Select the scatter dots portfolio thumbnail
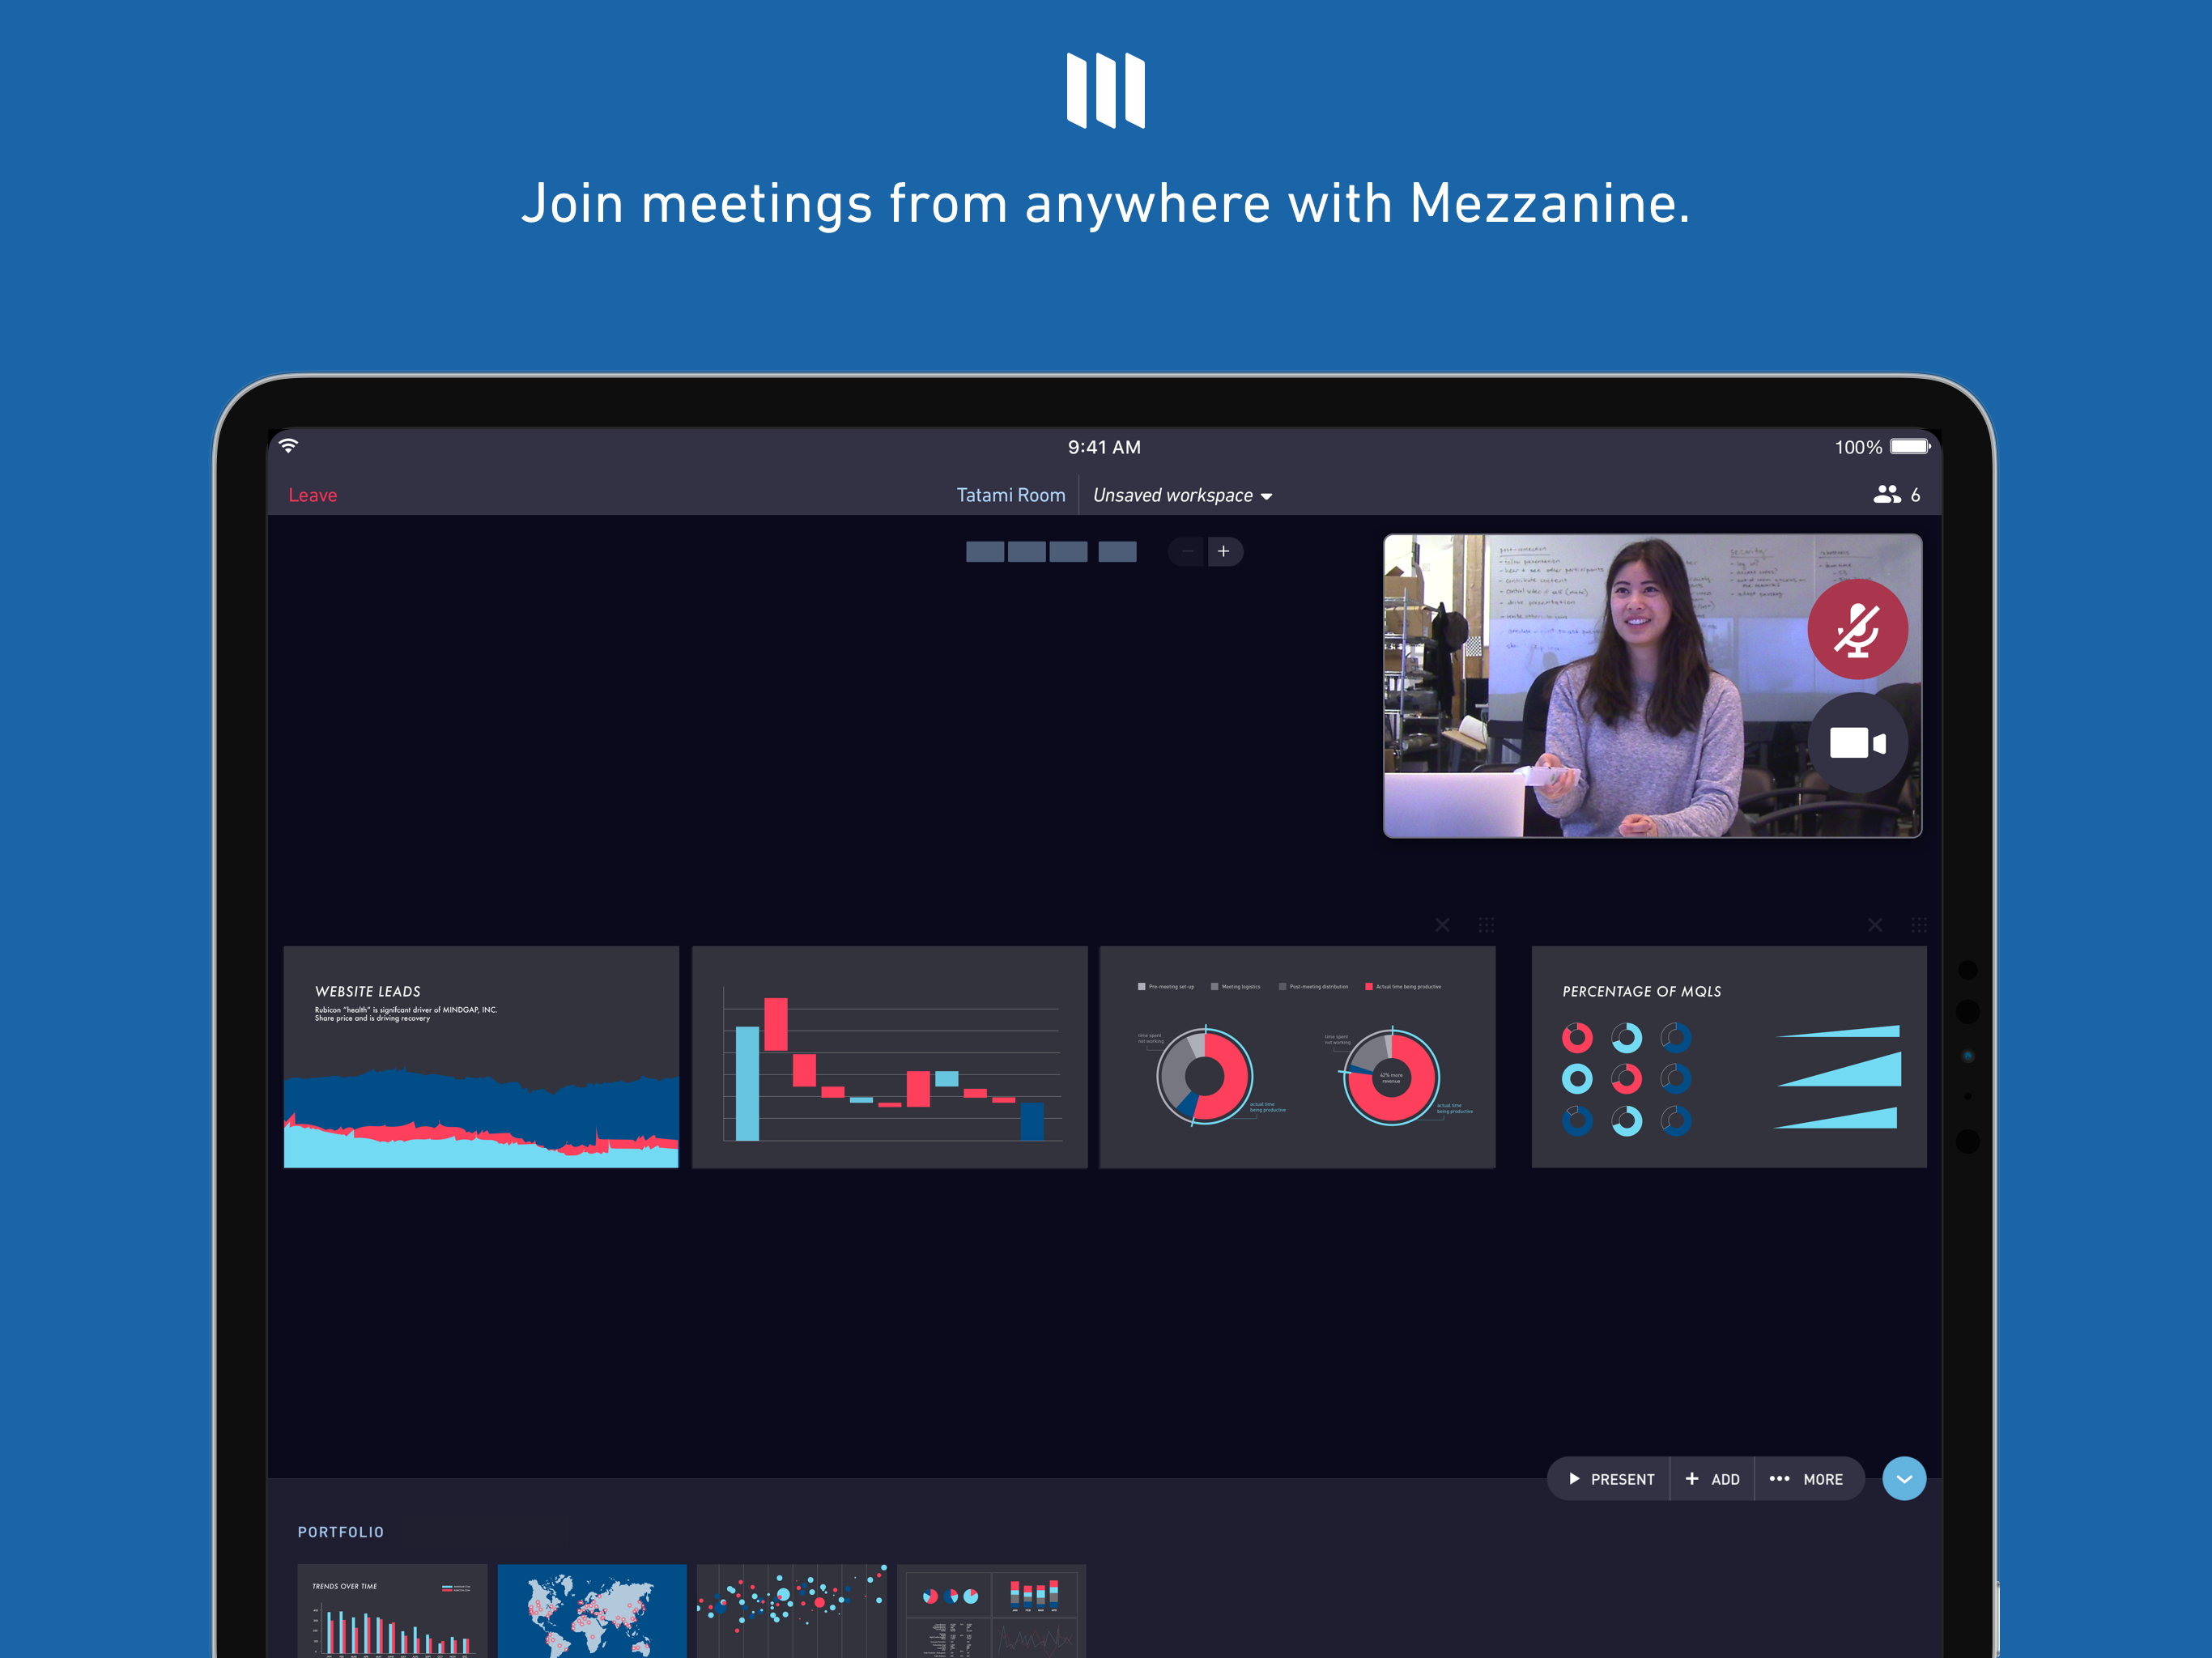The image size is (2212, 1658). 792,1610
